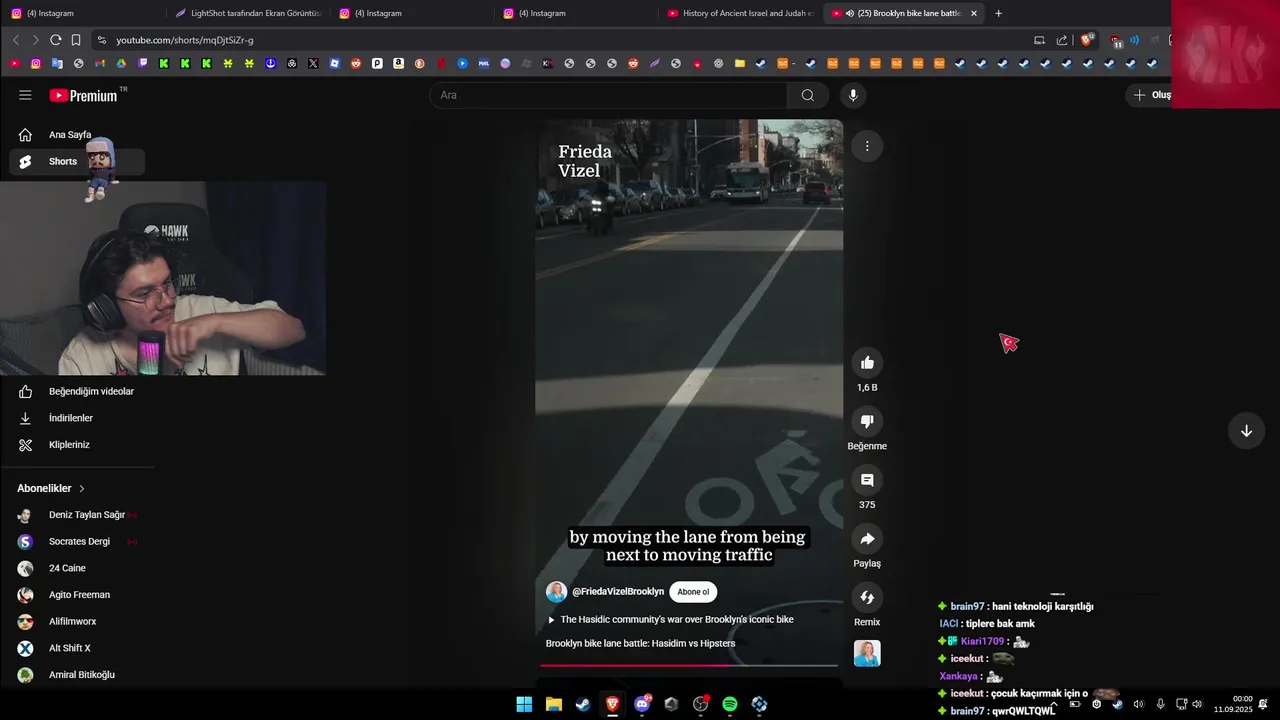
Task: Open Deniz Taylan Sağır subscription channel
Action: [x=76, y=515]
